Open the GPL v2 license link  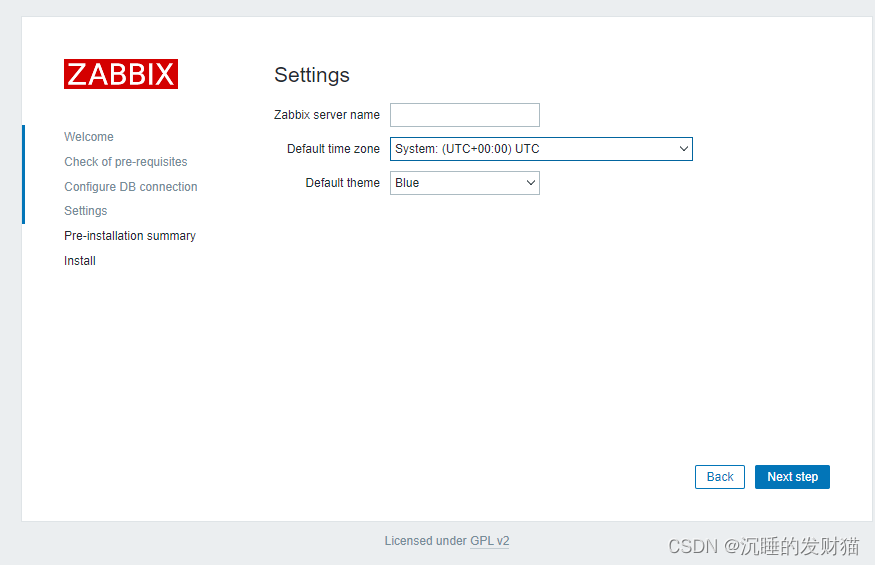point(489,541)
